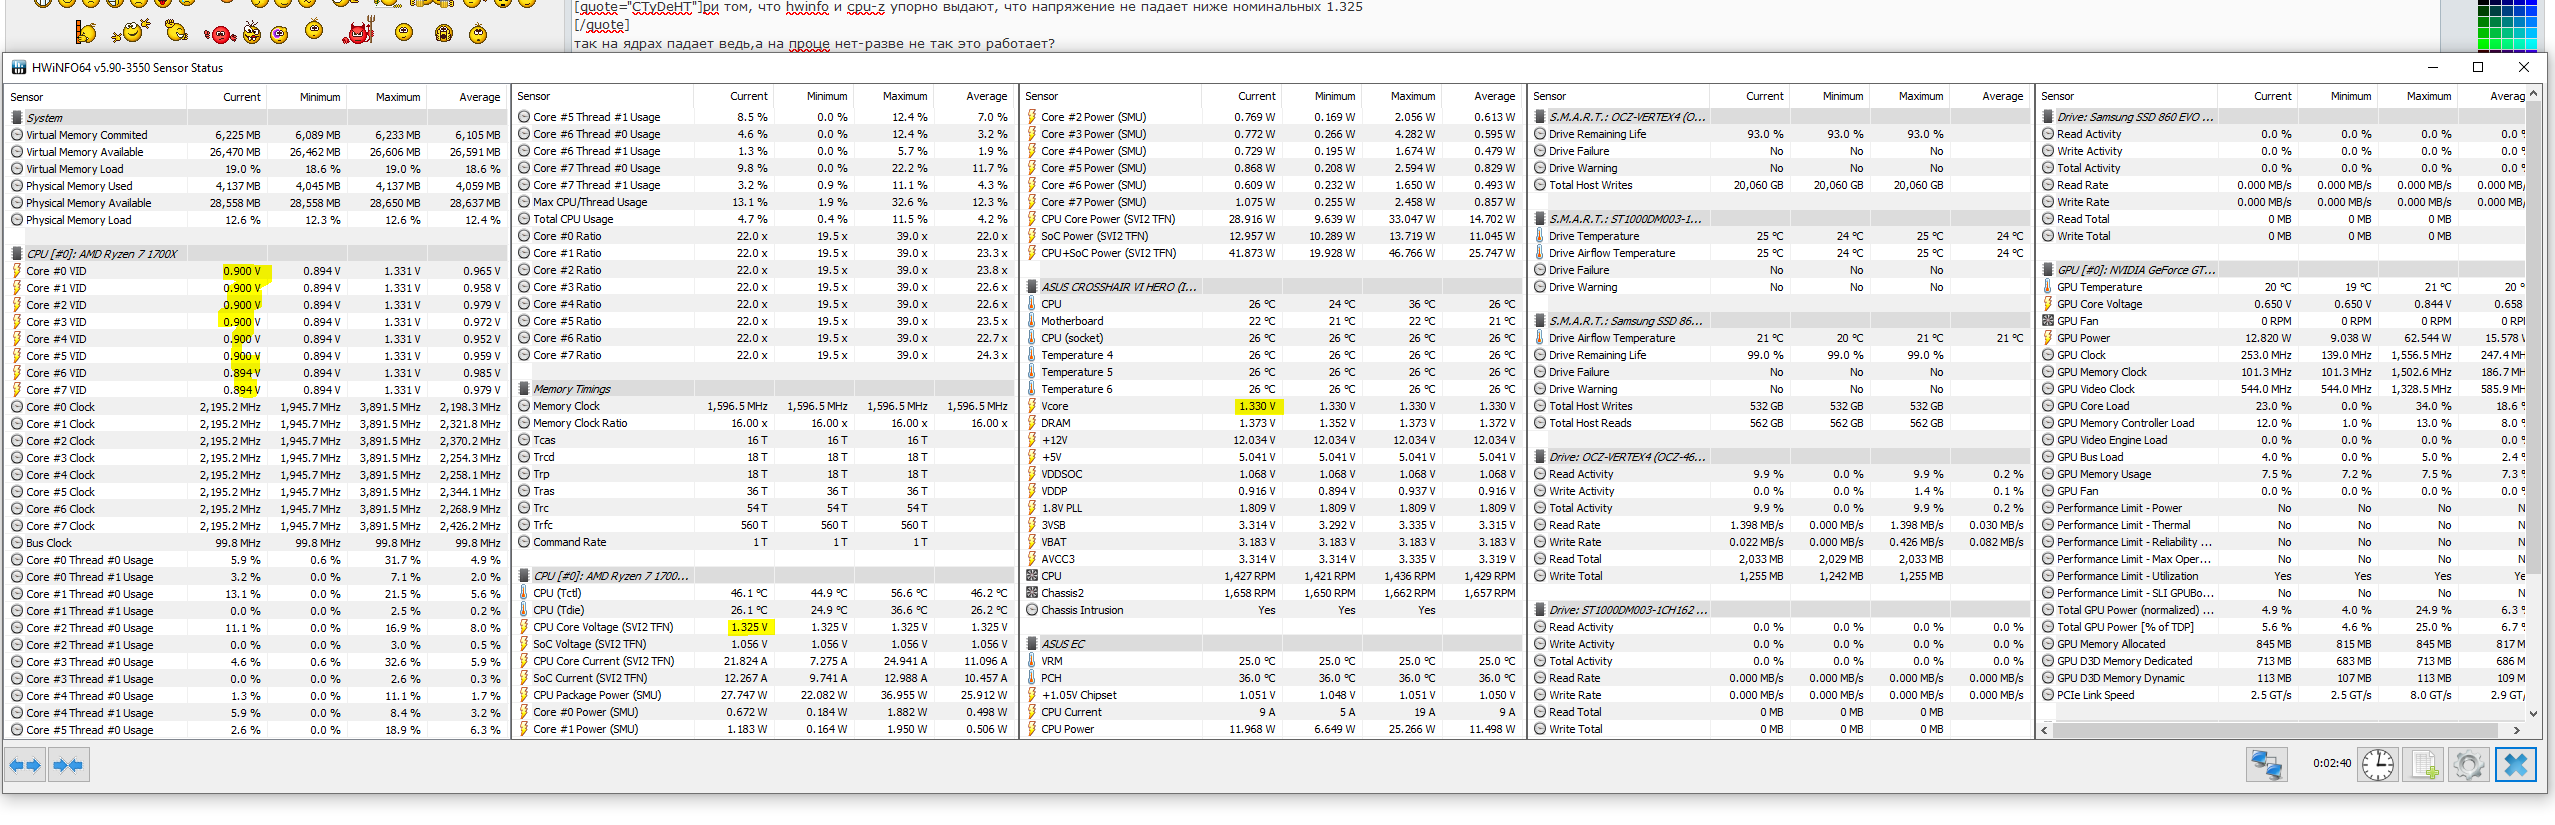
Task: Select the +1.05V Chipset row
Action: (1272, 695)
